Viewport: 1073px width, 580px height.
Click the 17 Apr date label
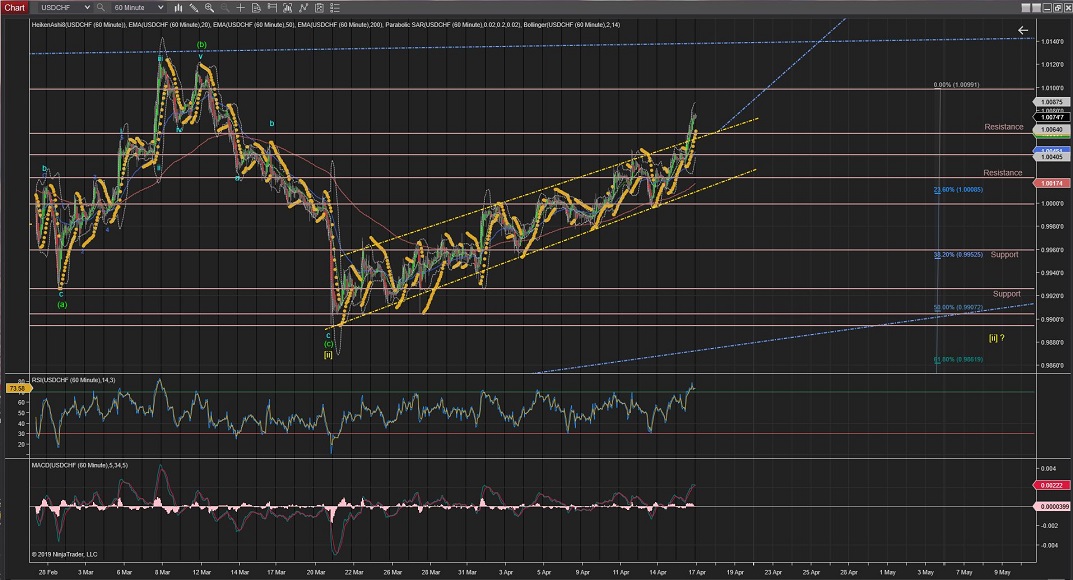click(x=697, y=572)
